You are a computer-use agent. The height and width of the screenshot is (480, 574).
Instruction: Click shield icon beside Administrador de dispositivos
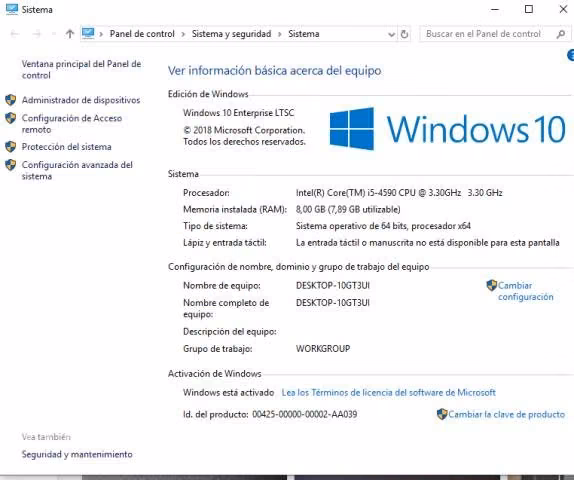coord(11,100)
